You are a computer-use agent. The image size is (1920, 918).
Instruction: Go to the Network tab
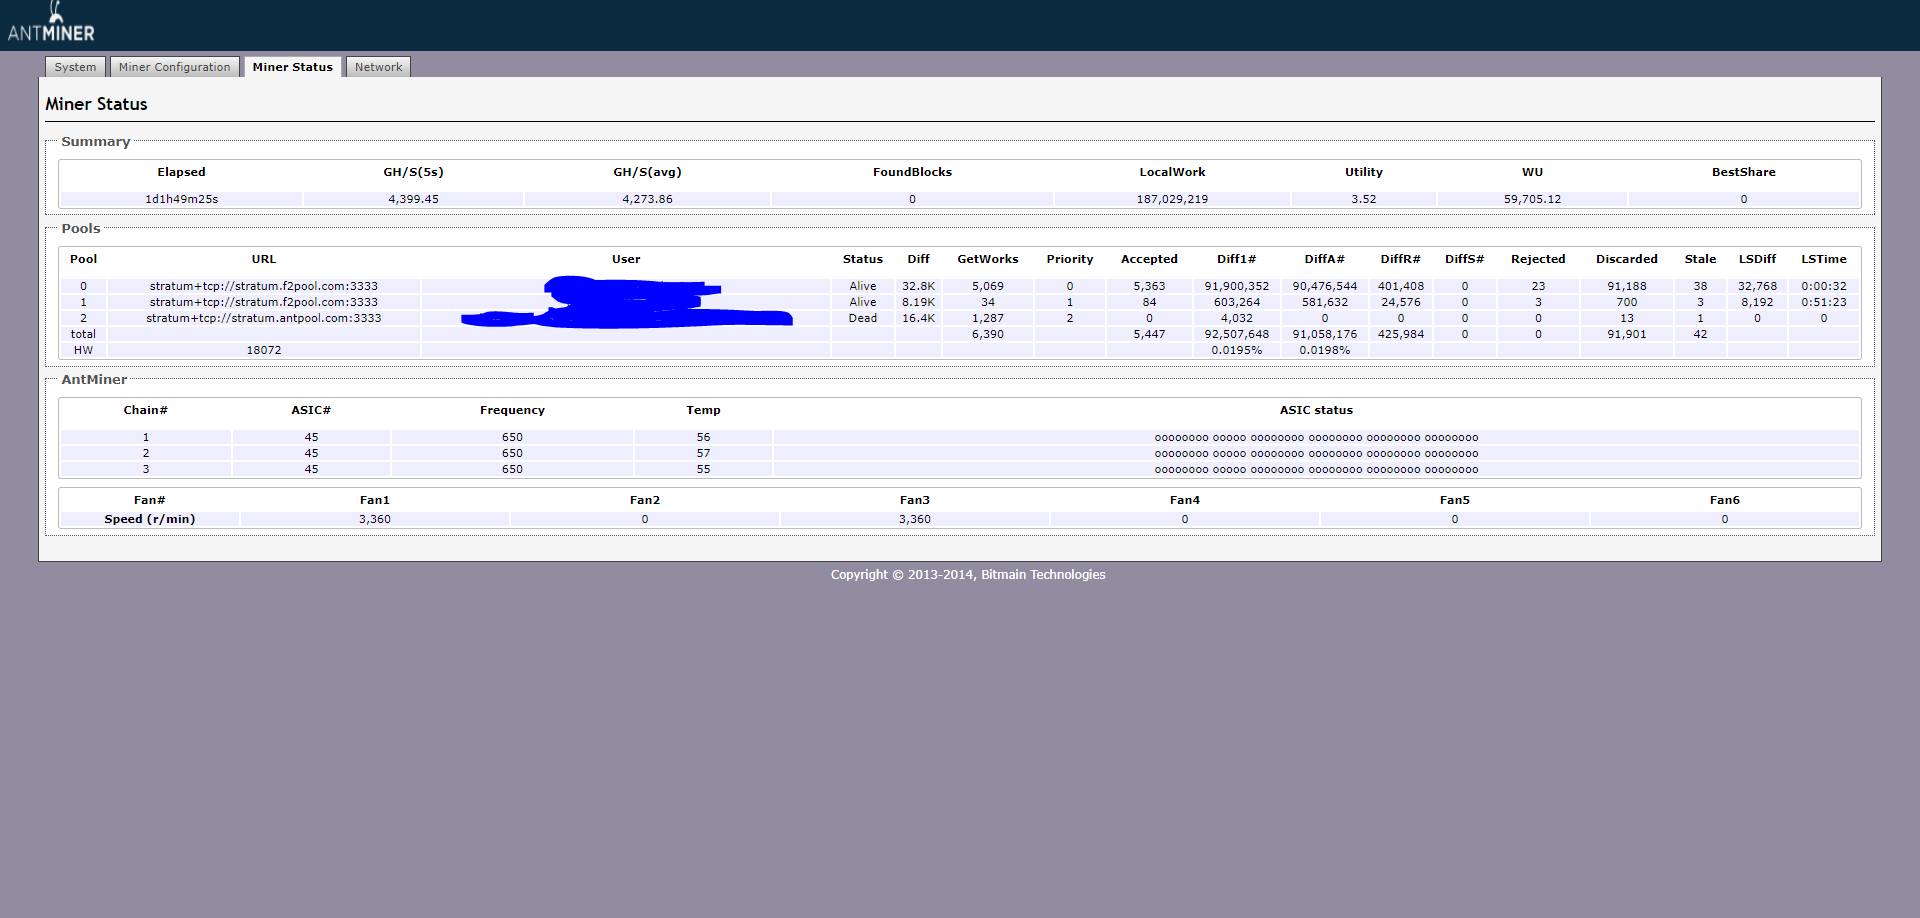(x=378, y=67)
